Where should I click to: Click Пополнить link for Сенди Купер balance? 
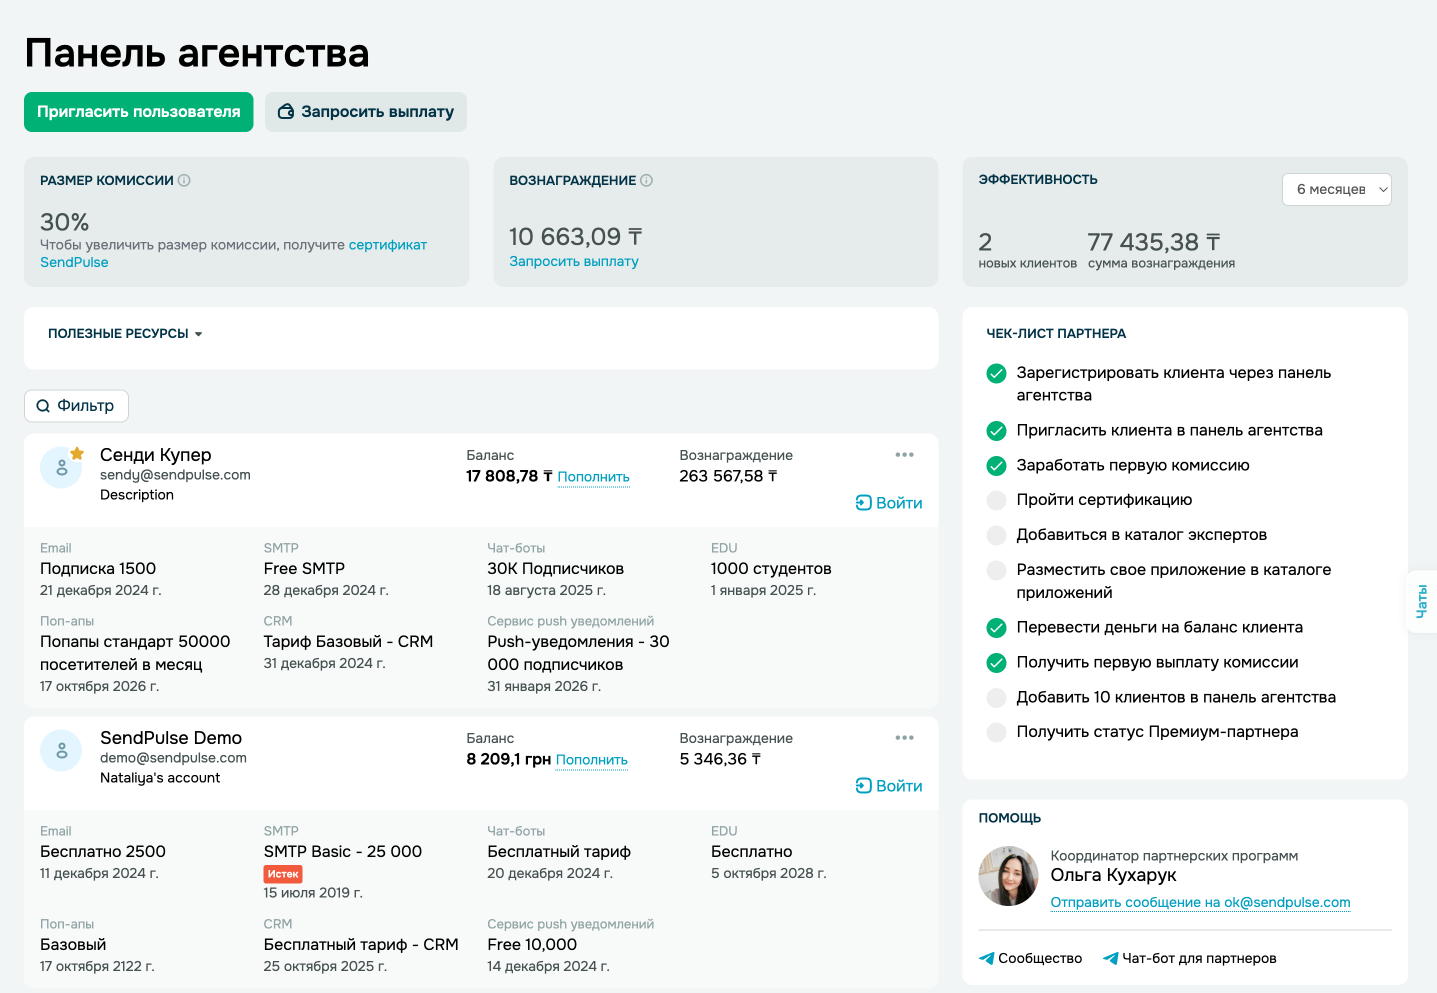point(593,477)
